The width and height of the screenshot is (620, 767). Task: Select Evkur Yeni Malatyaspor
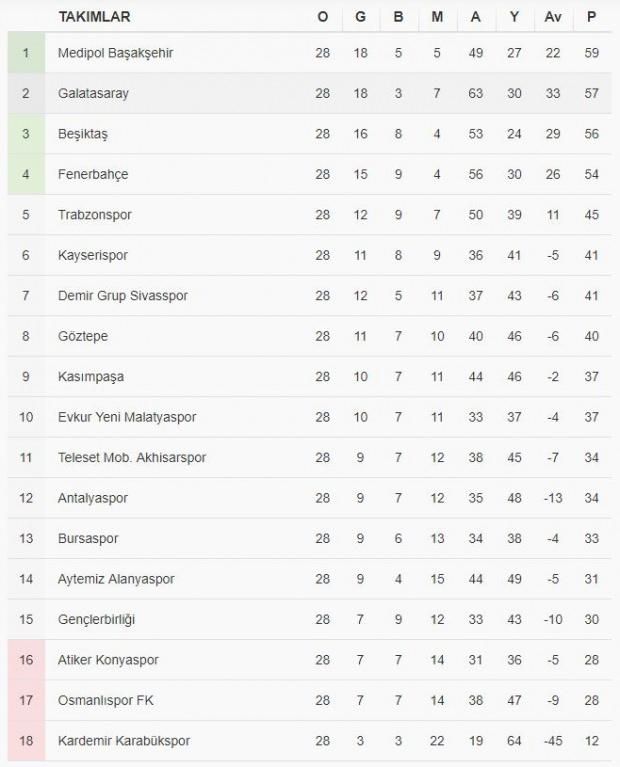[x=127, y=417]
